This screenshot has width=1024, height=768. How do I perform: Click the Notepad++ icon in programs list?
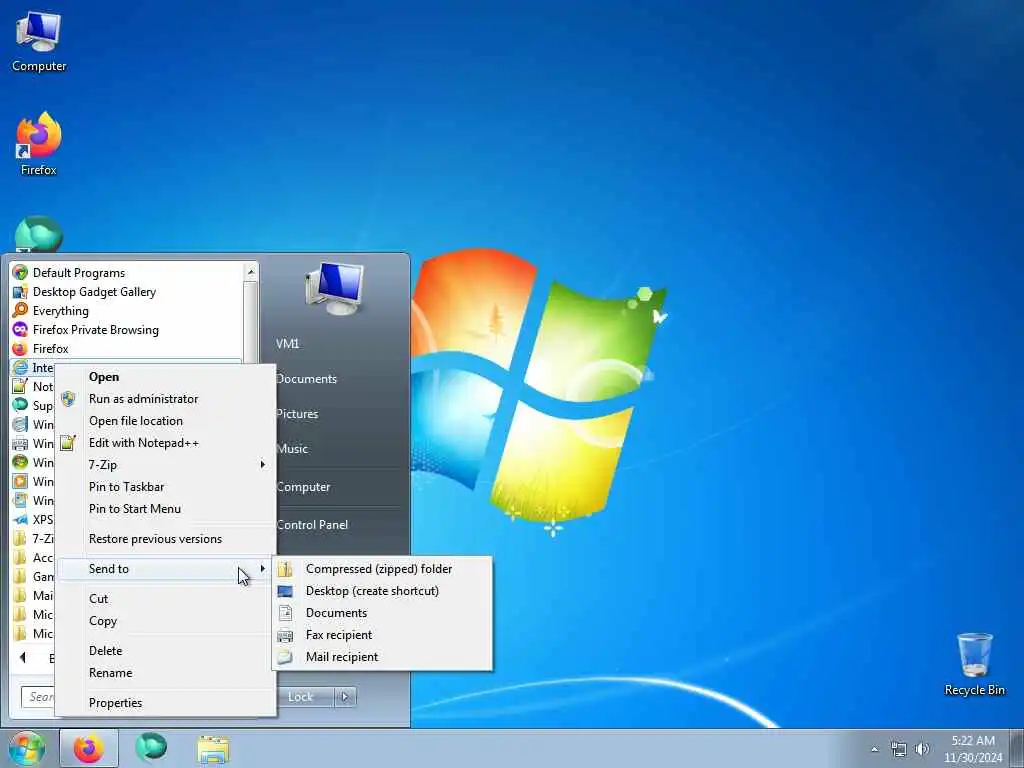click(x=20, y=386)
